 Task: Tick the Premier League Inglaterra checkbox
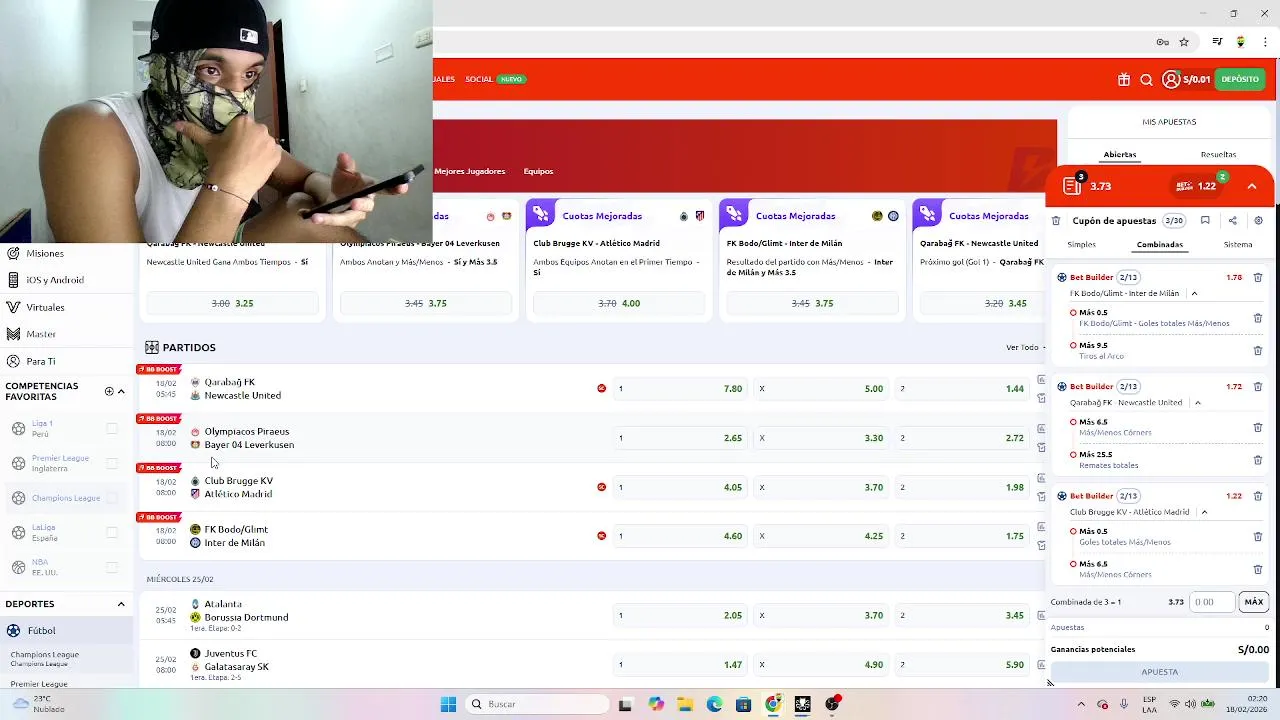tap(112, 464)
